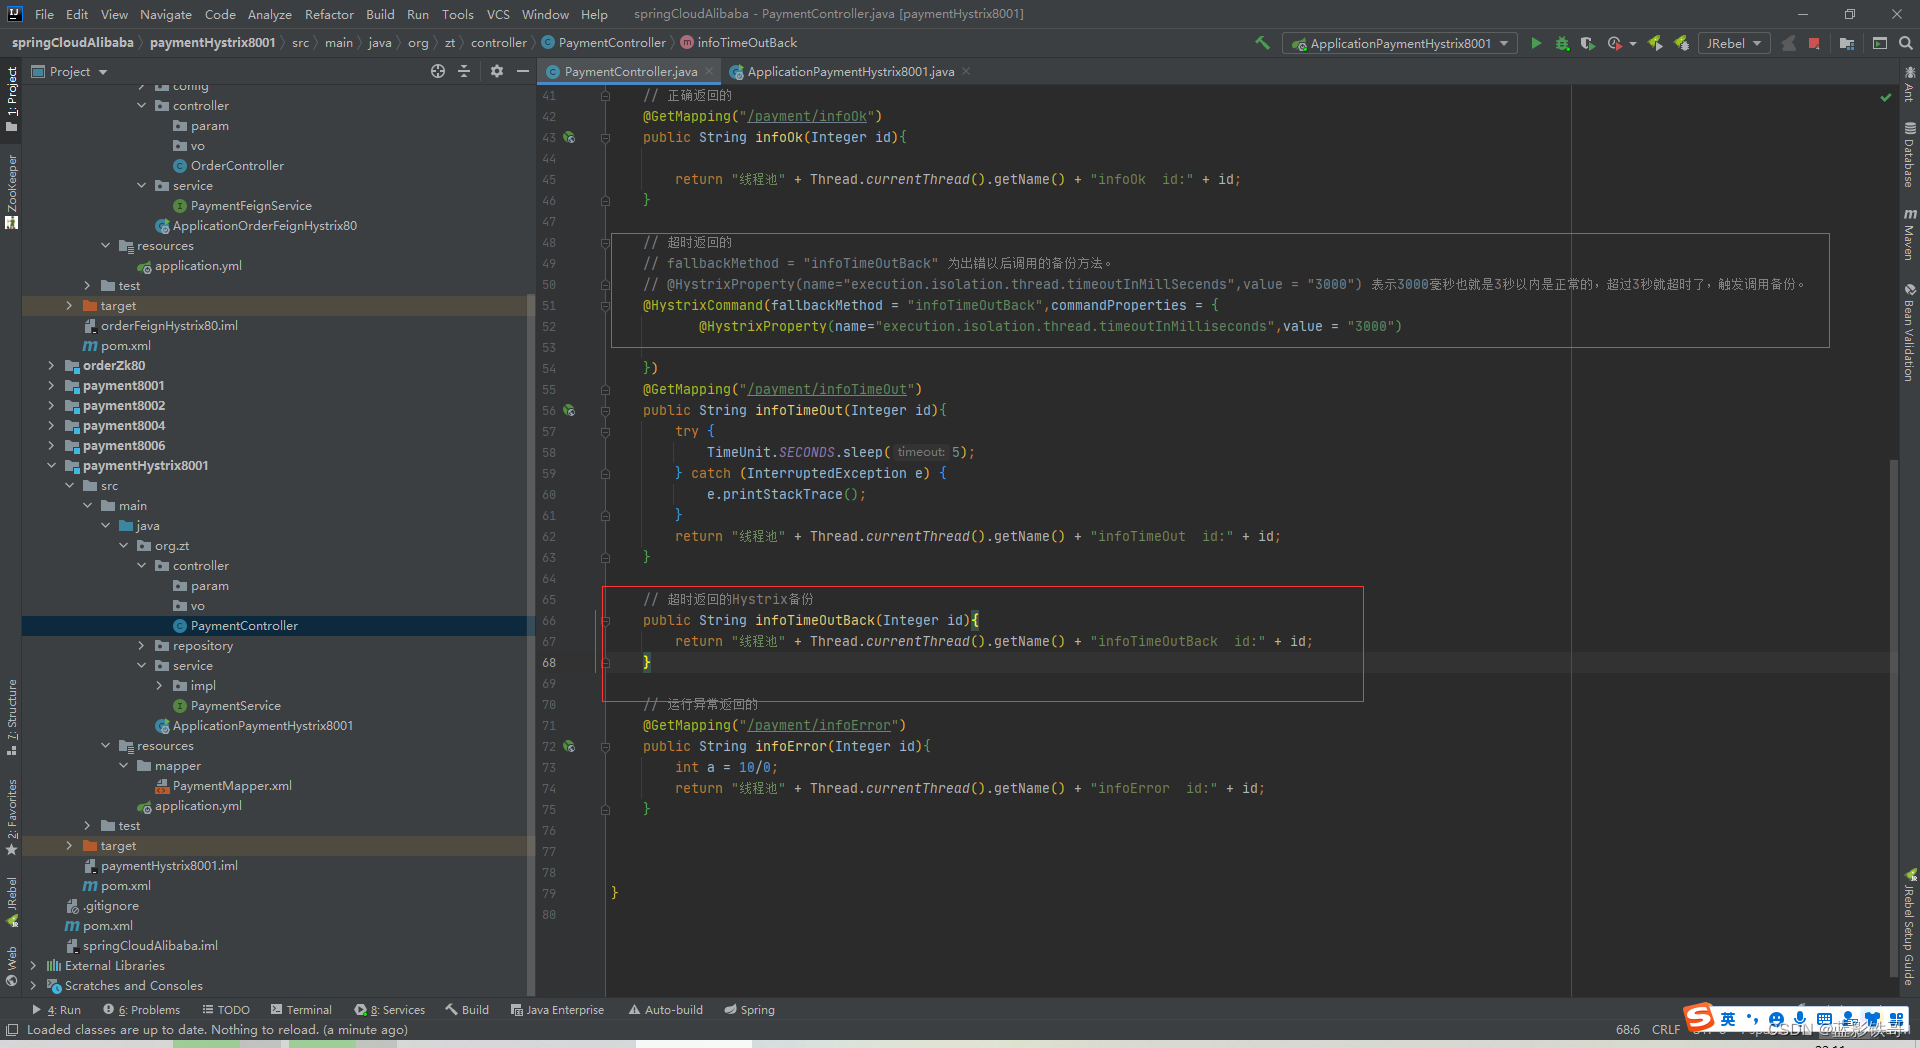Screen dimensions: 1920x1048
Task: Run with coverage icon
Action: (1587, 43)
